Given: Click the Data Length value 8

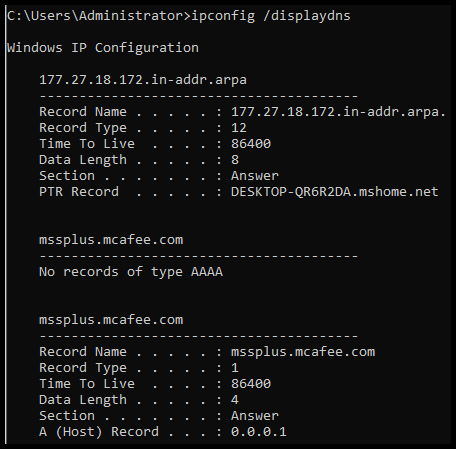Looking at the screenshot, I should pos(235,160).
